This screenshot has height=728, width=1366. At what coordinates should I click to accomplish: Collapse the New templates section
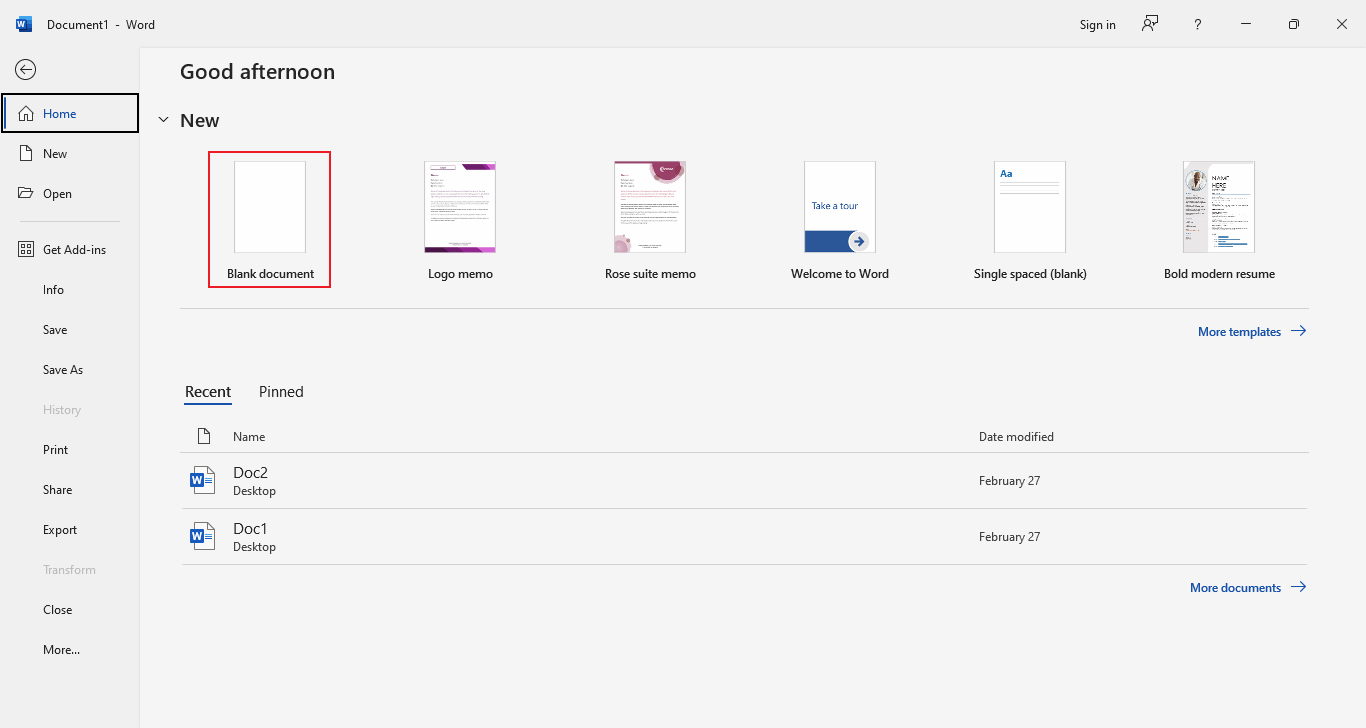164,119
